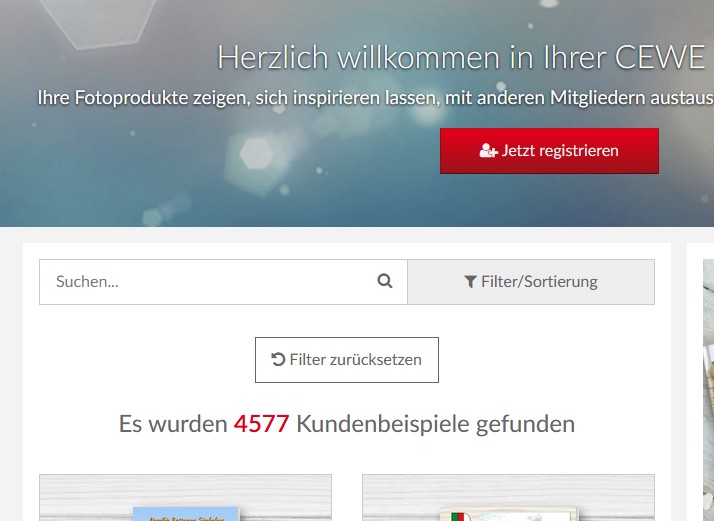Open the second customer example thumbnail with flag
Screen dimensions: 714x521
tap(508, 498)
